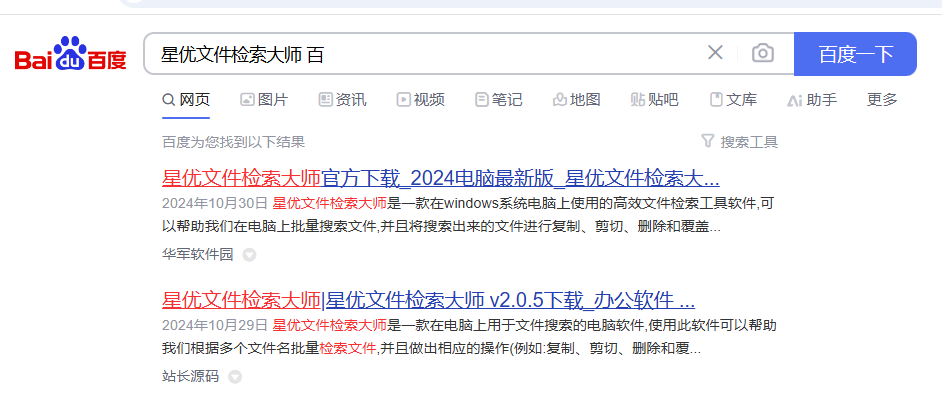Screen dimensions: 942x409
Task: Click the 2024年10月29日 result snippet
Action: [469, 337]
